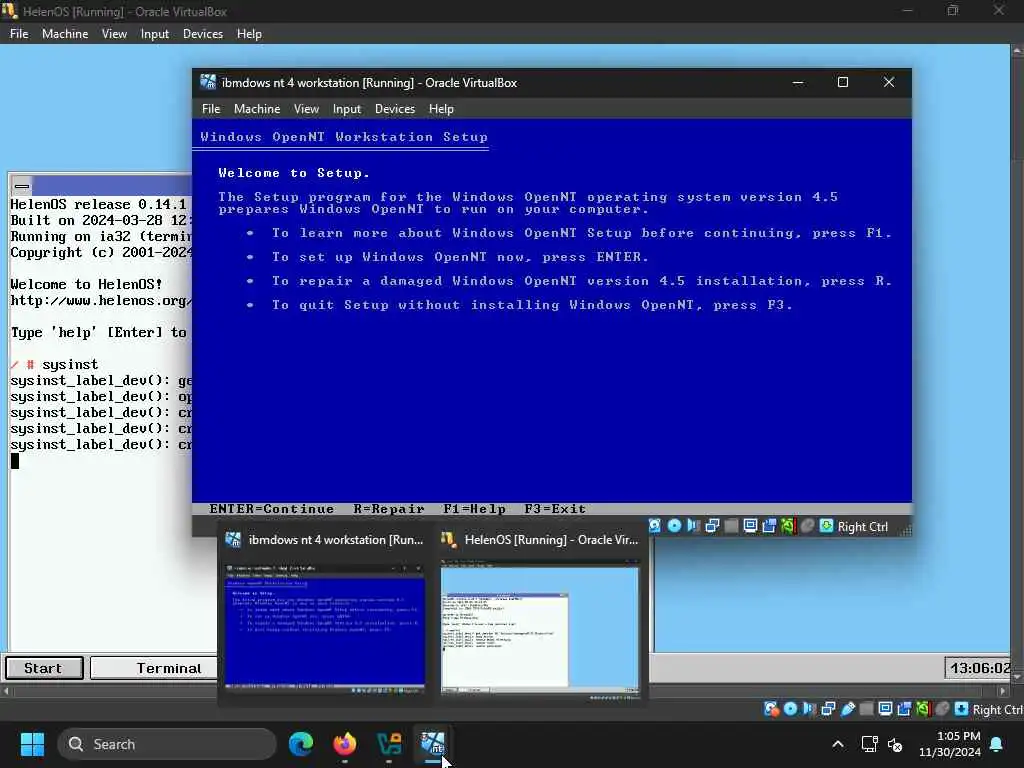Click 'R=Repair' in setup status line
The width and height of the screenshot is (1024, 768).
(389, 509)
